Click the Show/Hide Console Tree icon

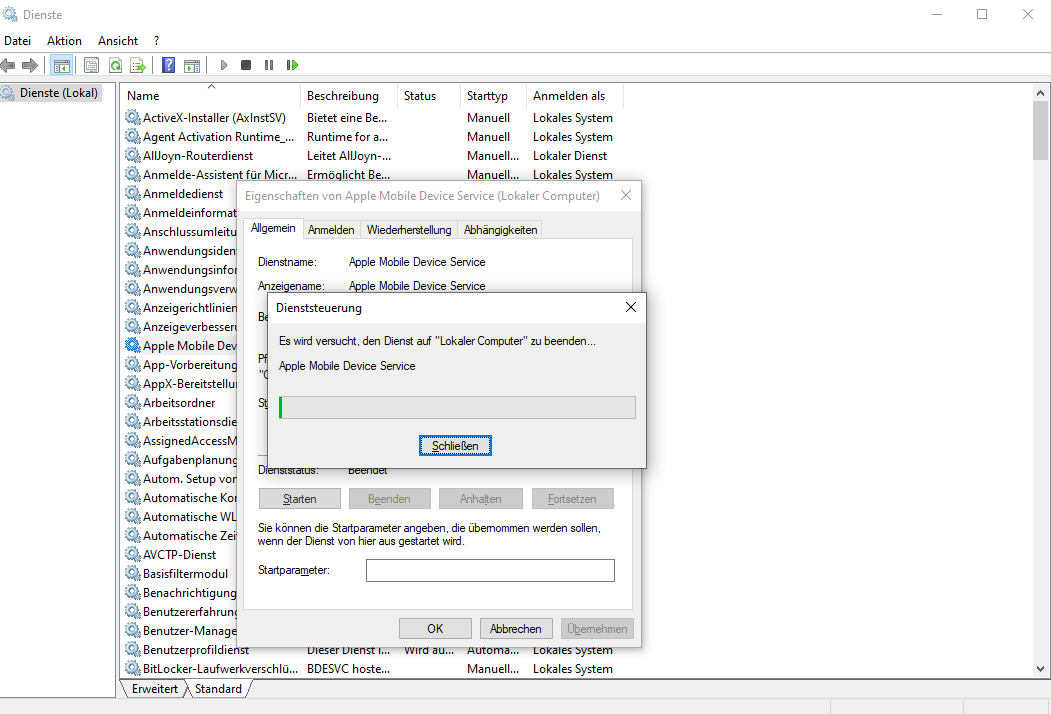(x=61, y=65)
